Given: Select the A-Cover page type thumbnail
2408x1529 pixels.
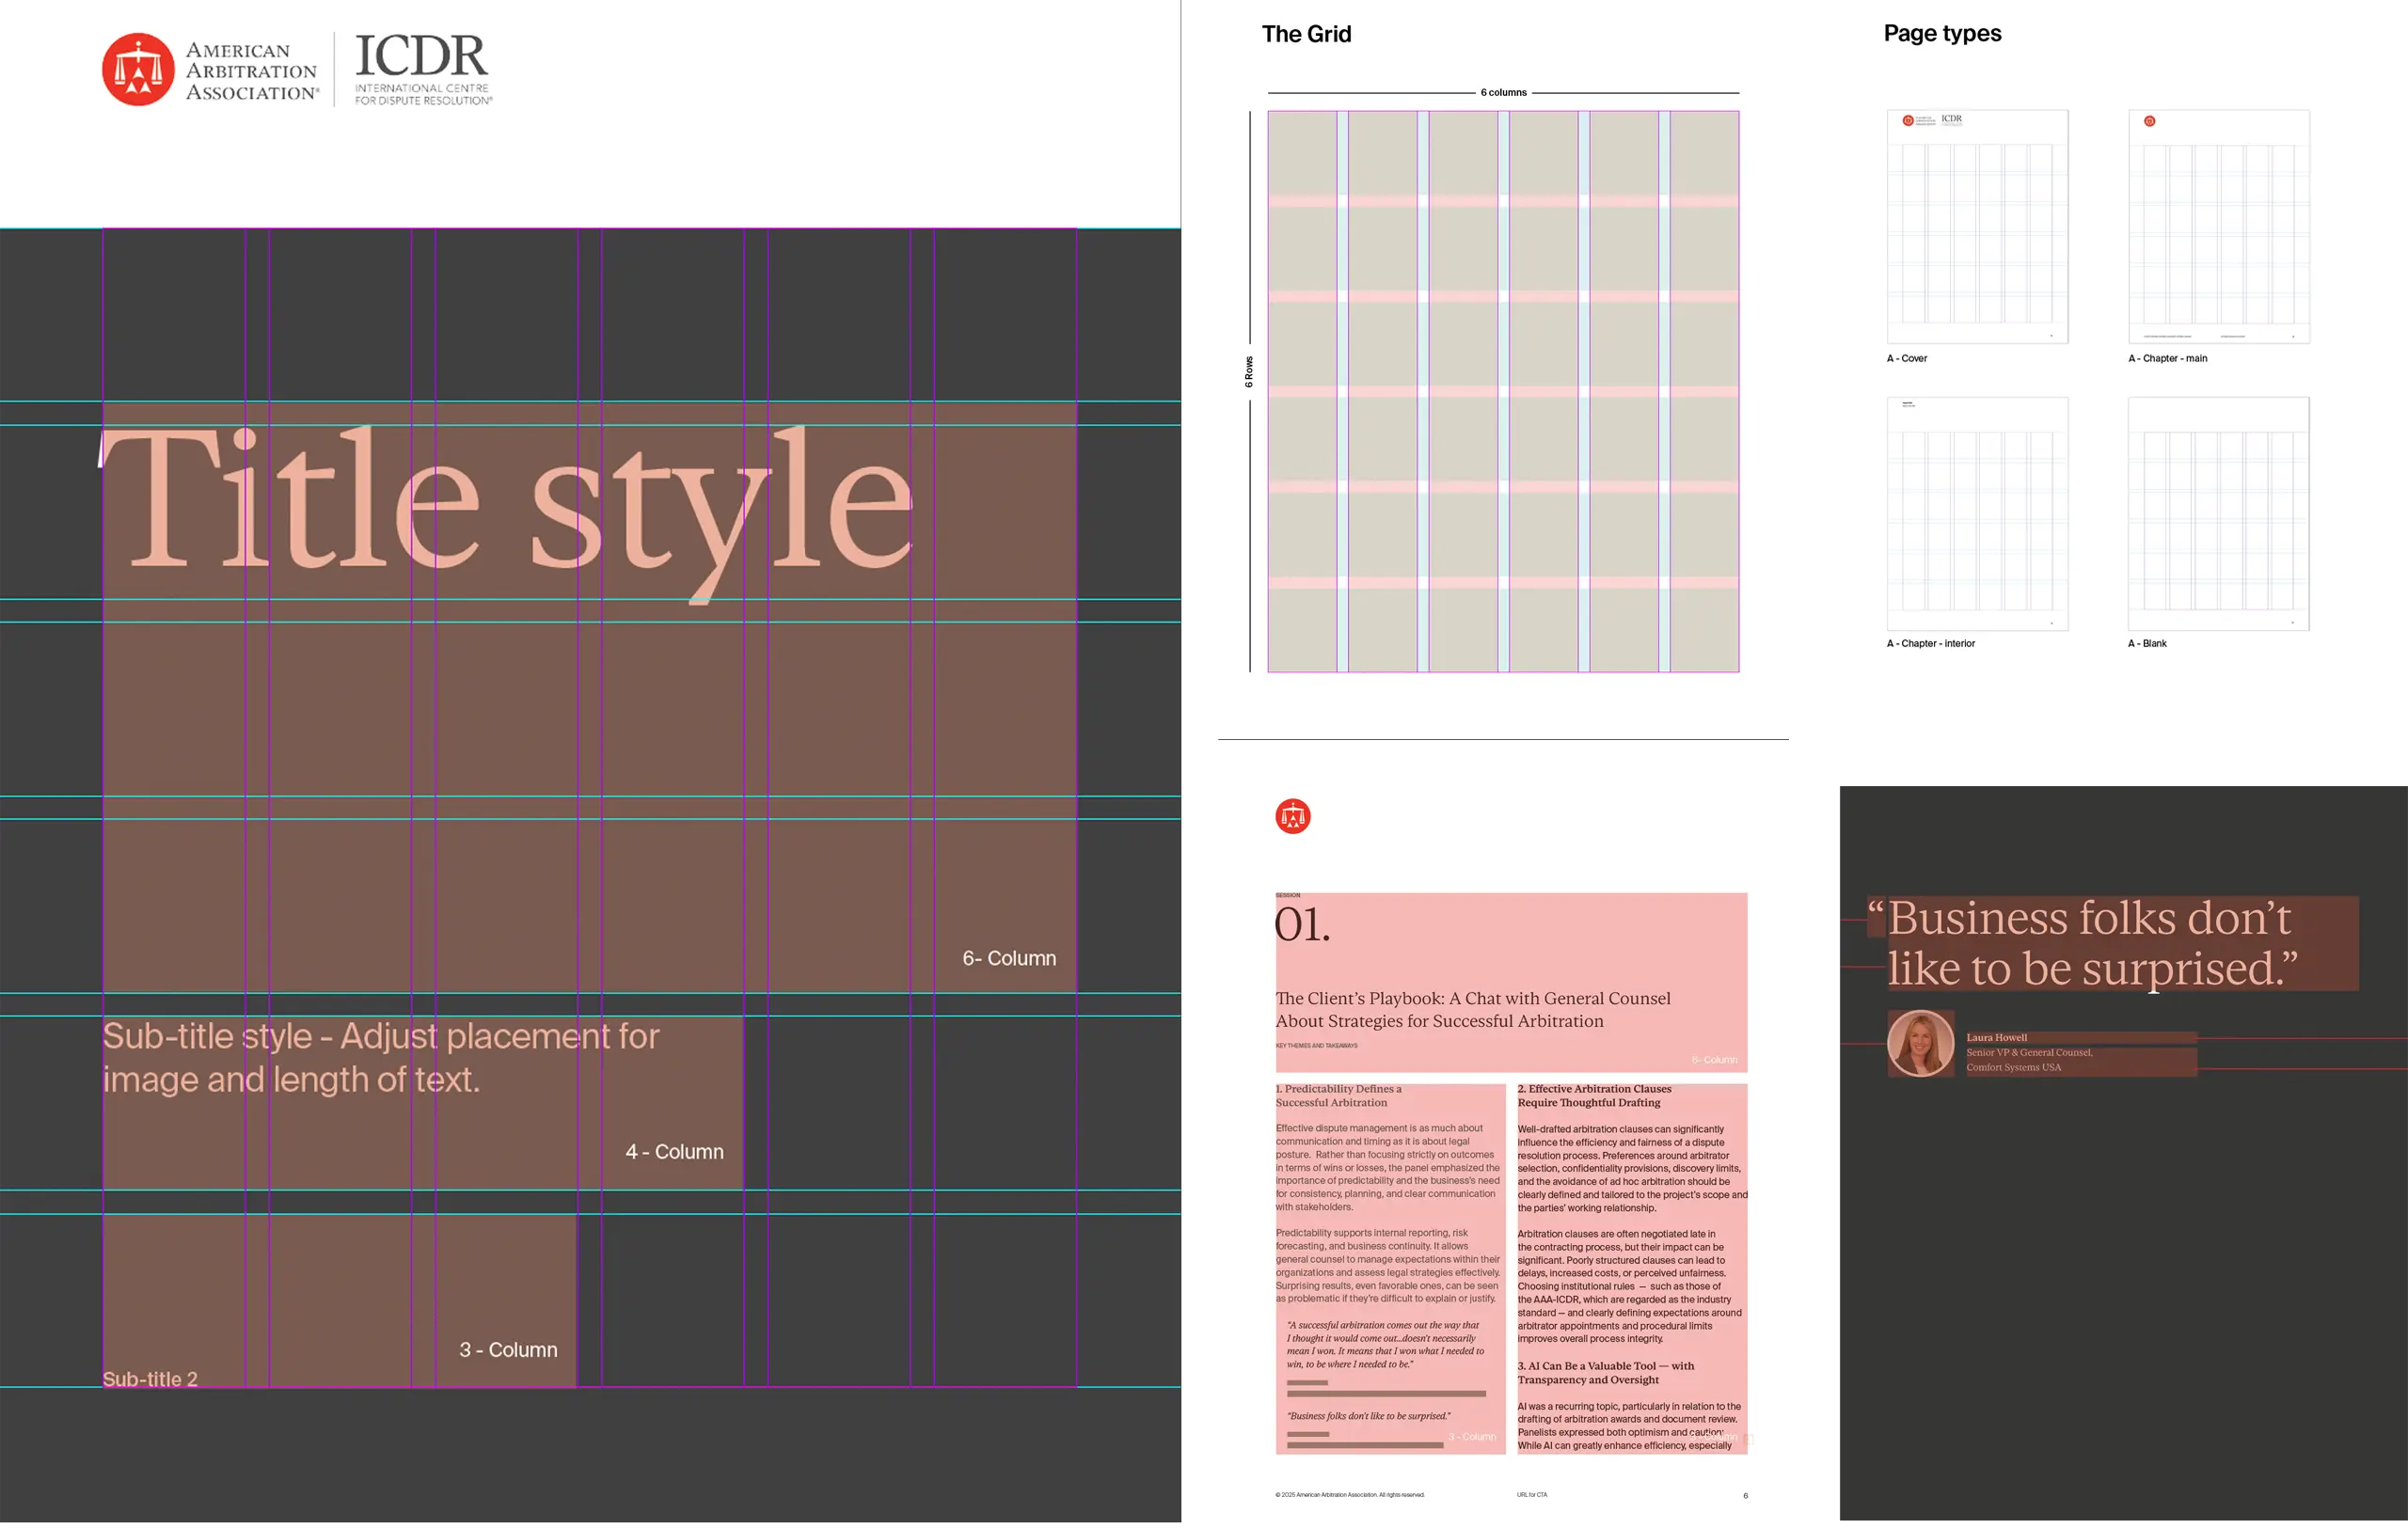Looking at the screenshot, I should (x=1976, y=226).
